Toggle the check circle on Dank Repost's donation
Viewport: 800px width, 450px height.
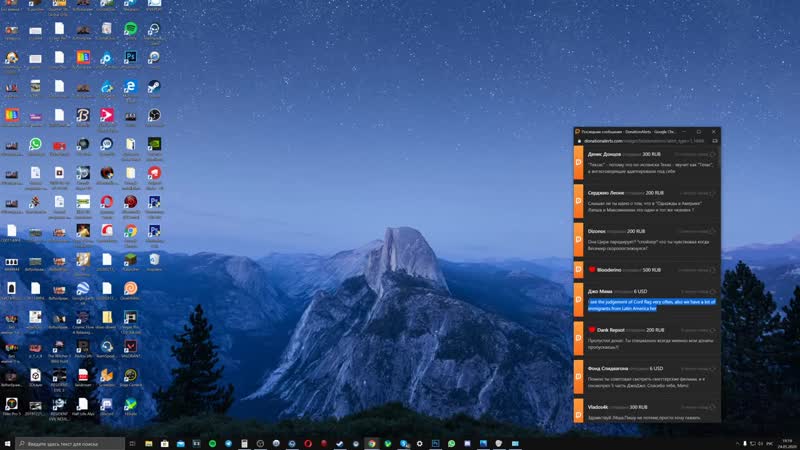point(713,330)
